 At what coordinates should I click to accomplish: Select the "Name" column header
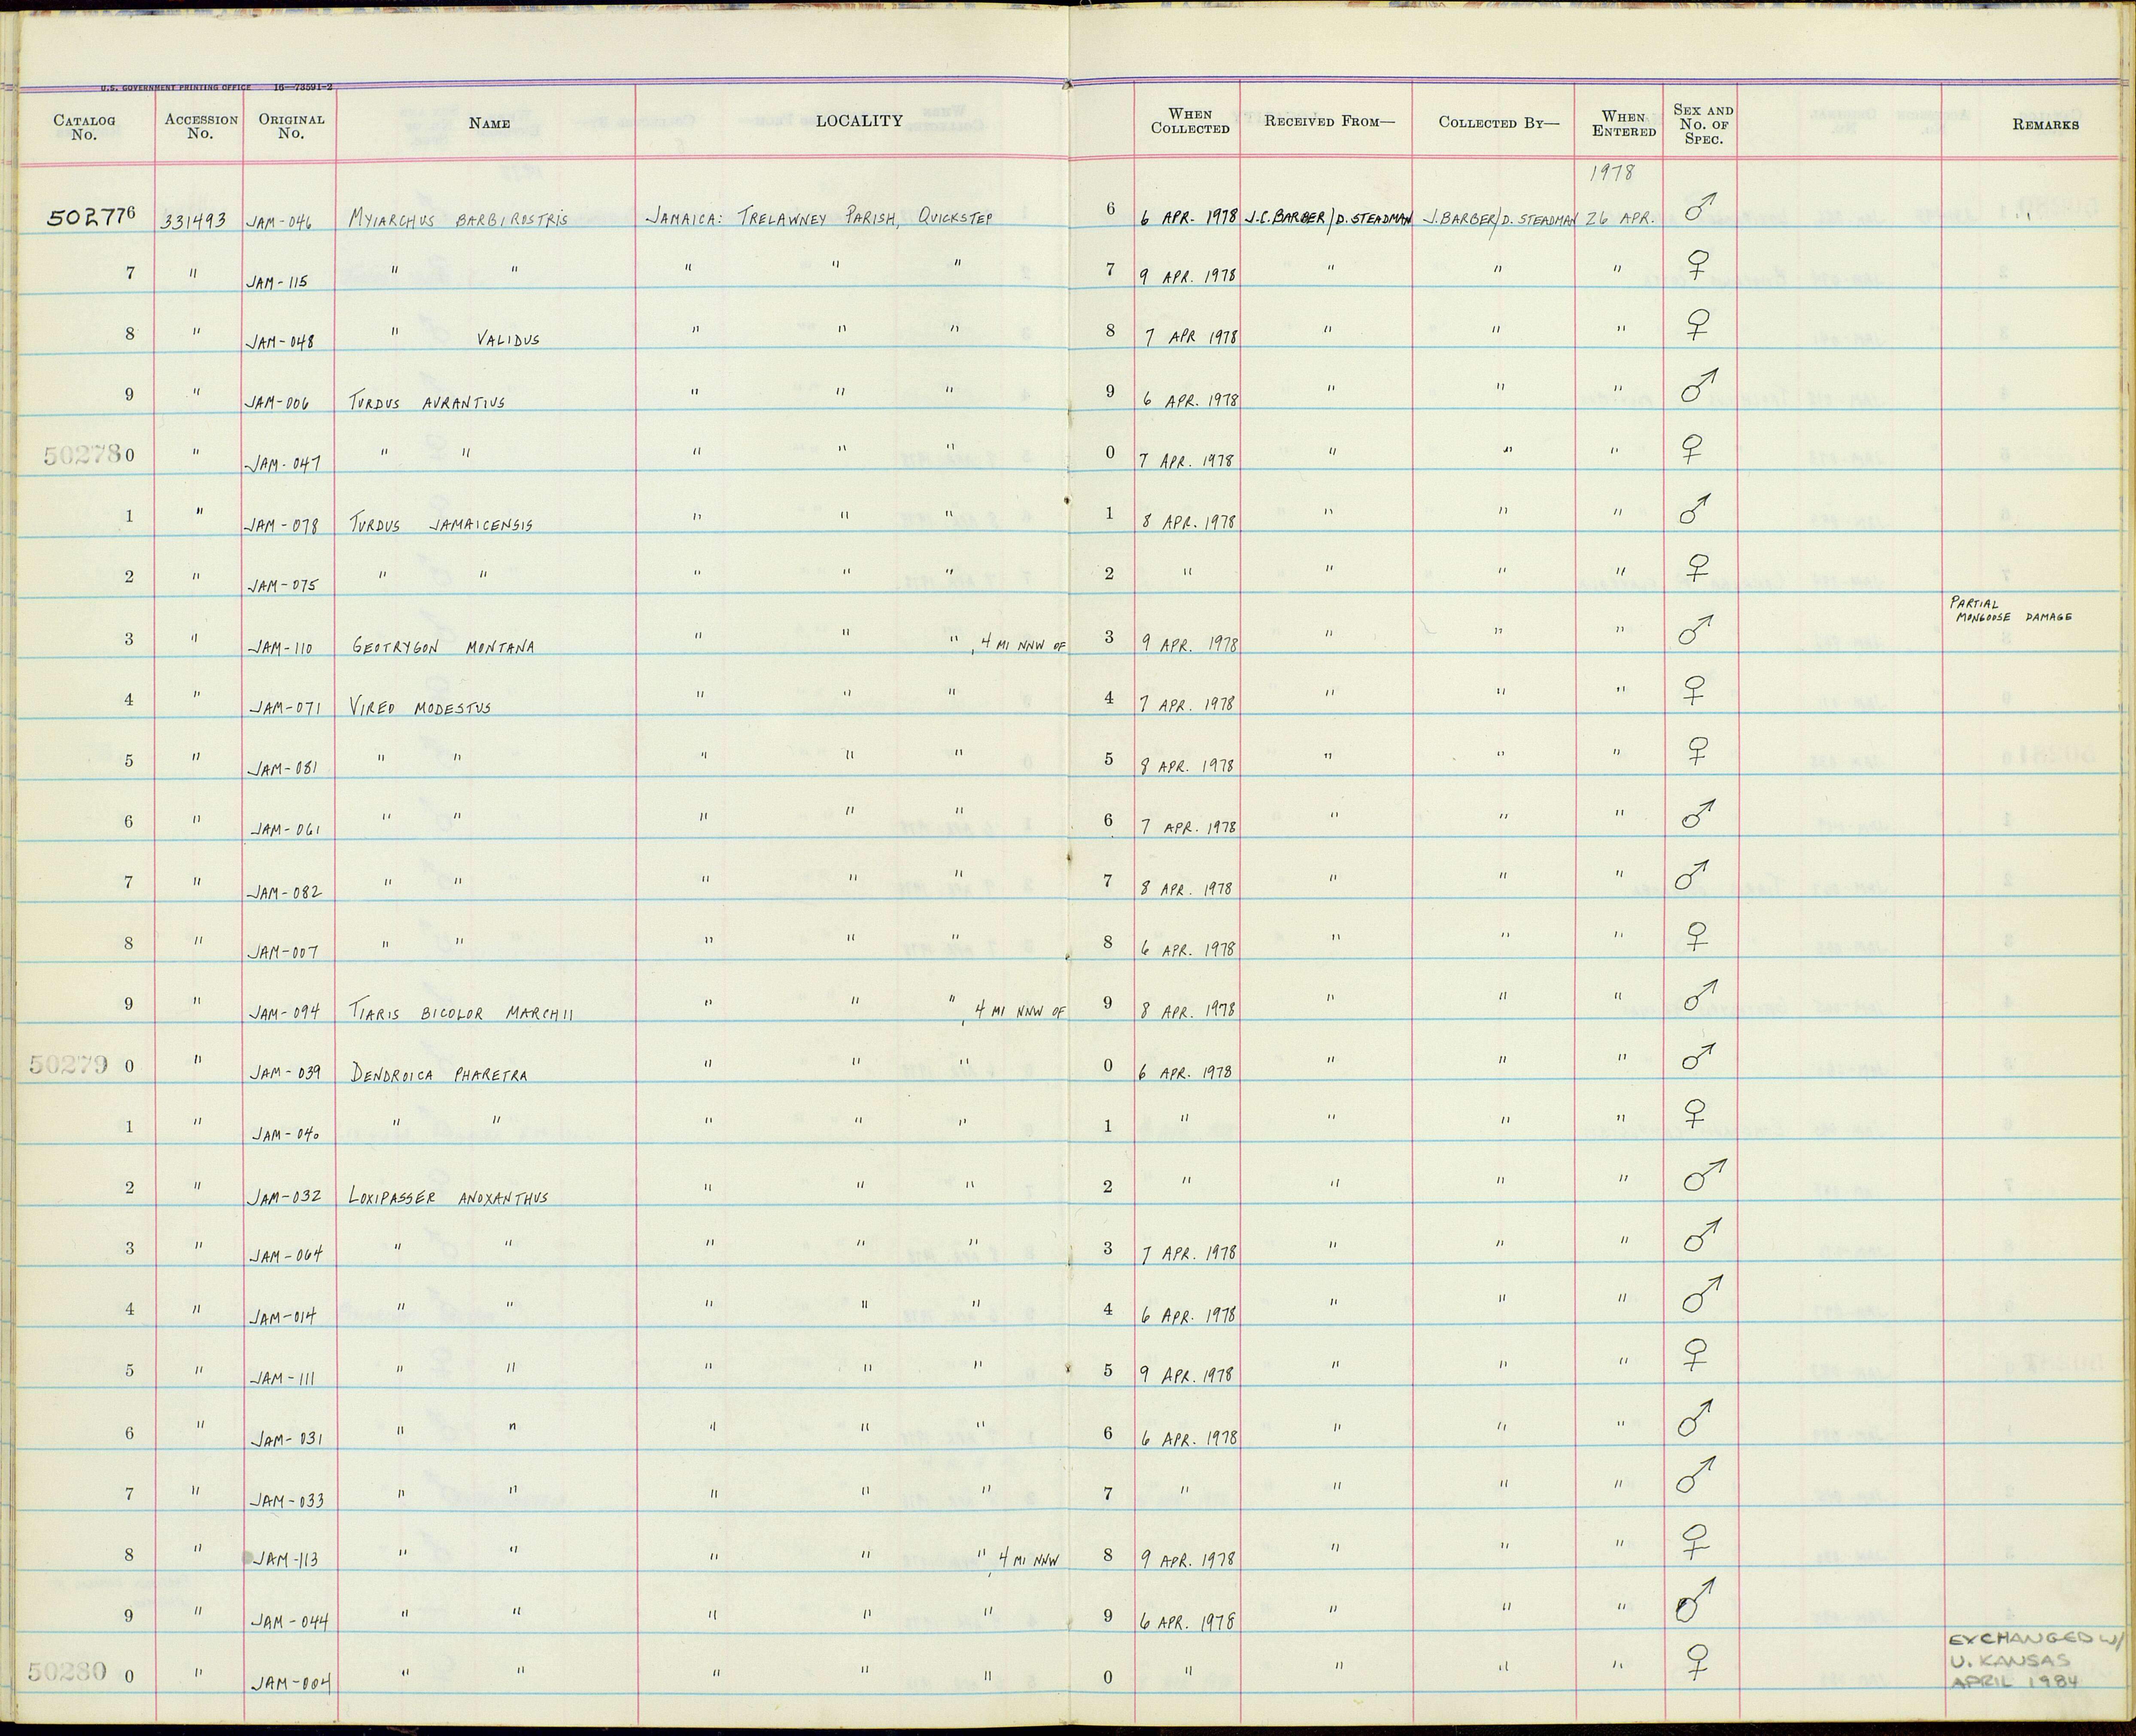click(x=489, y=124)
